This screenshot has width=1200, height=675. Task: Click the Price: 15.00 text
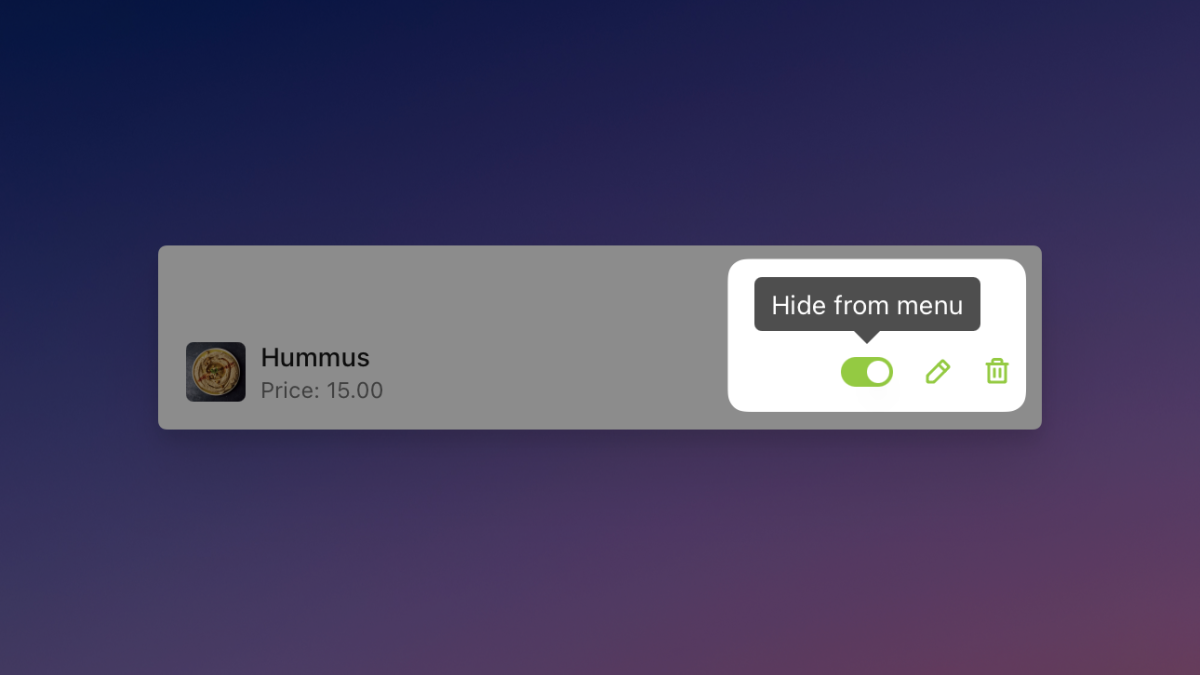coord(322,391)
